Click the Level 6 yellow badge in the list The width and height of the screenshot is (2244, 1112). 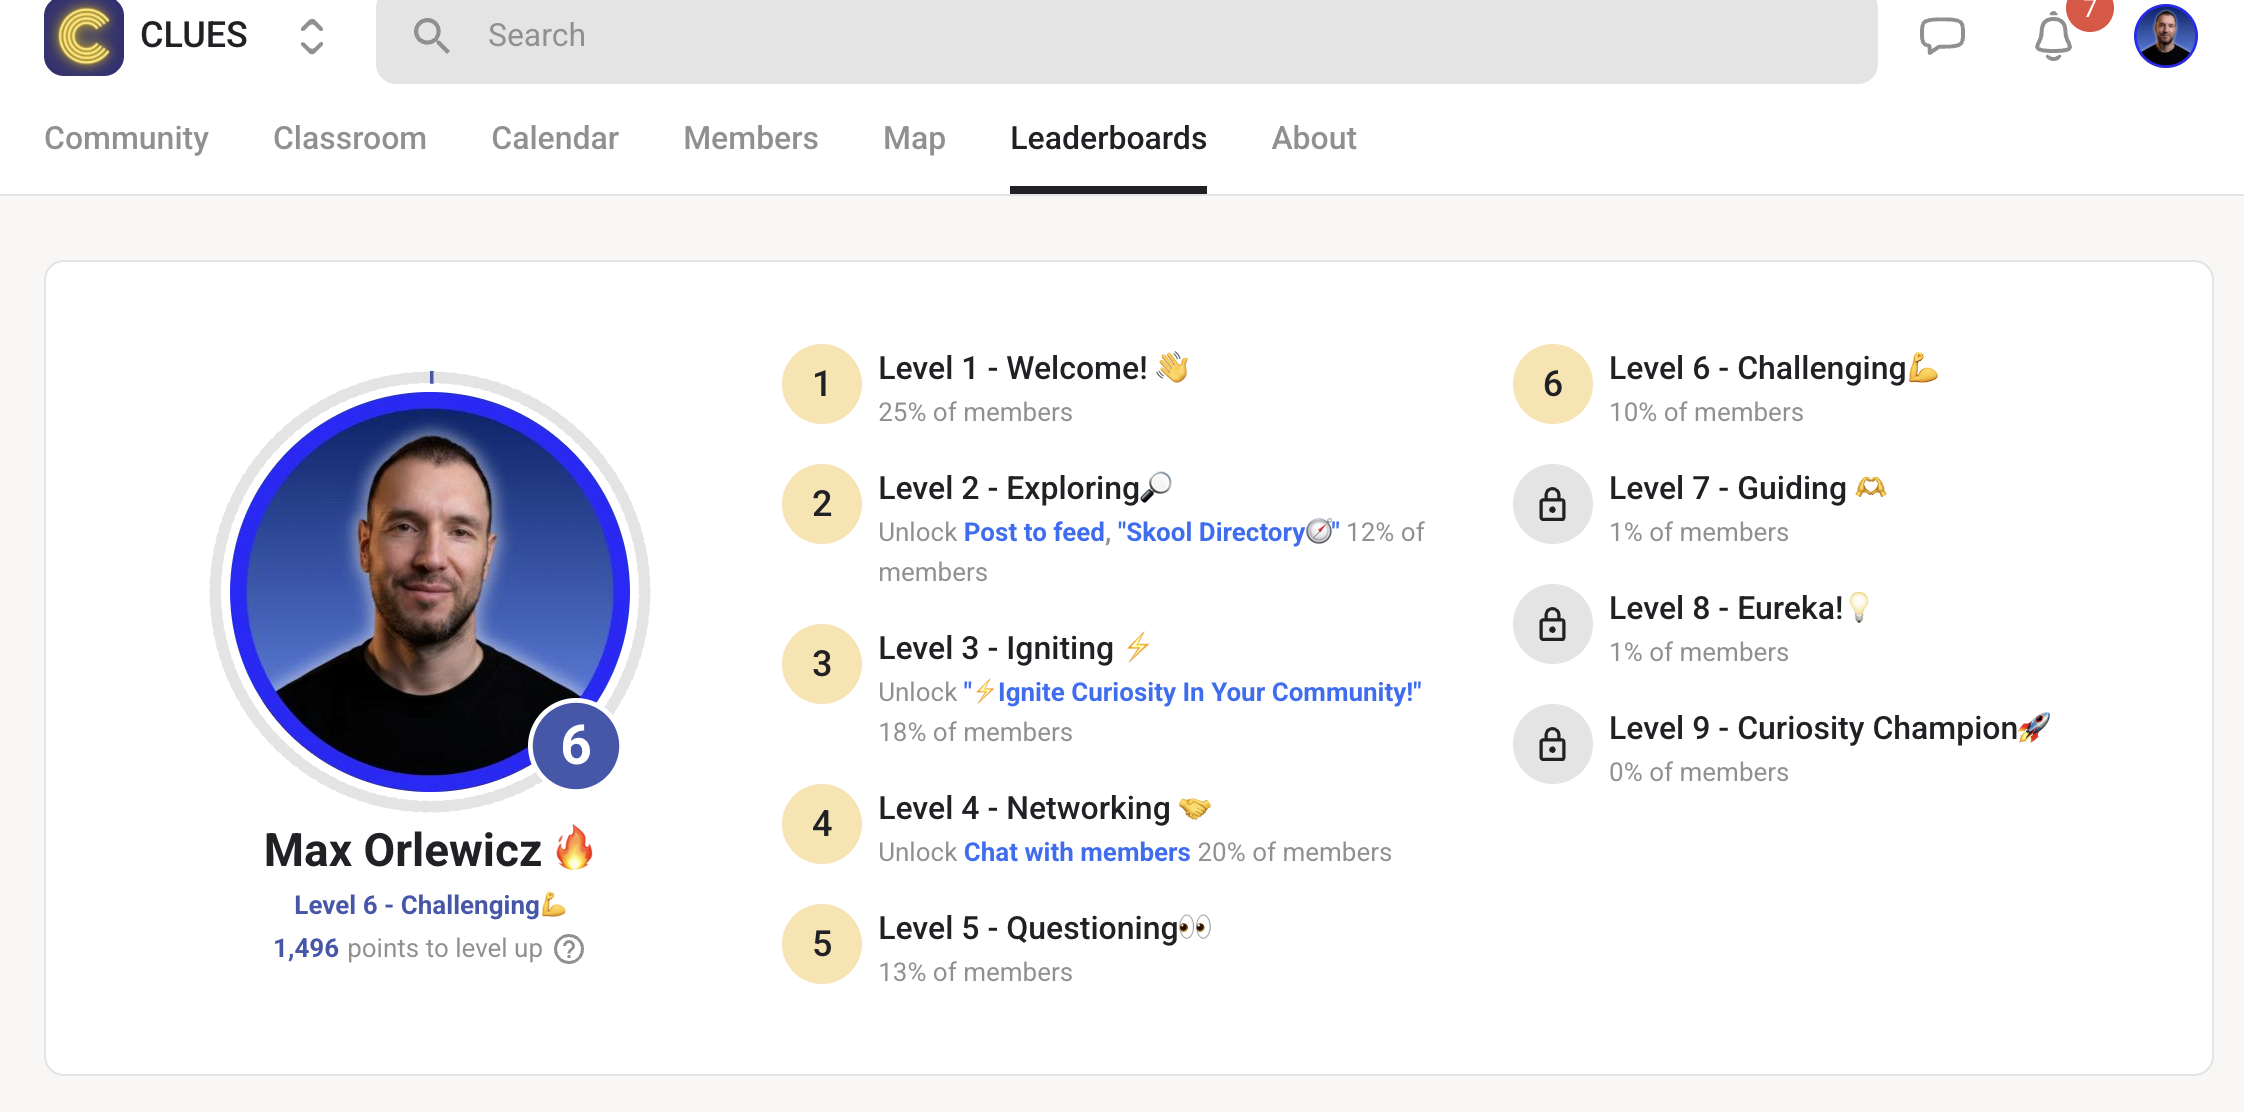pyautogui.click(x=1552, y=384)
